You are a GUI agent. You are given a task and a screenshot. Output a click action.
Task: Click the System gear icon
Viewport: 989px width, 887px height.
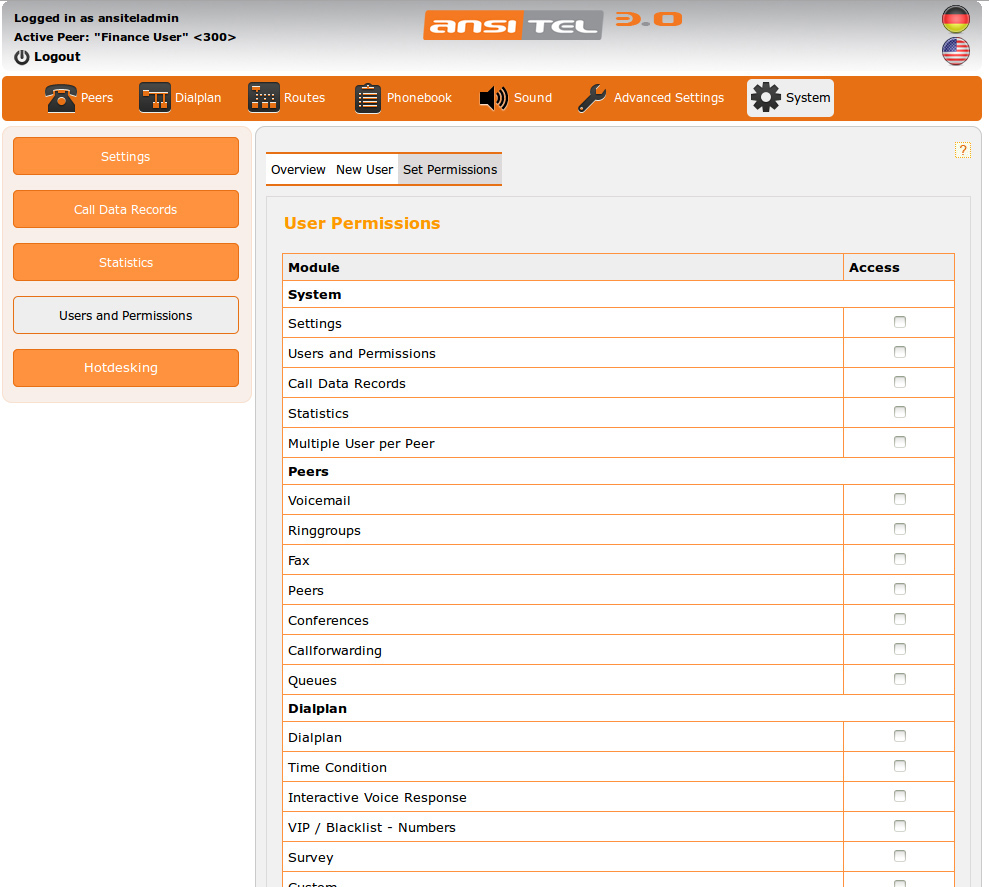pyautogui.click(x=766, y=98)
